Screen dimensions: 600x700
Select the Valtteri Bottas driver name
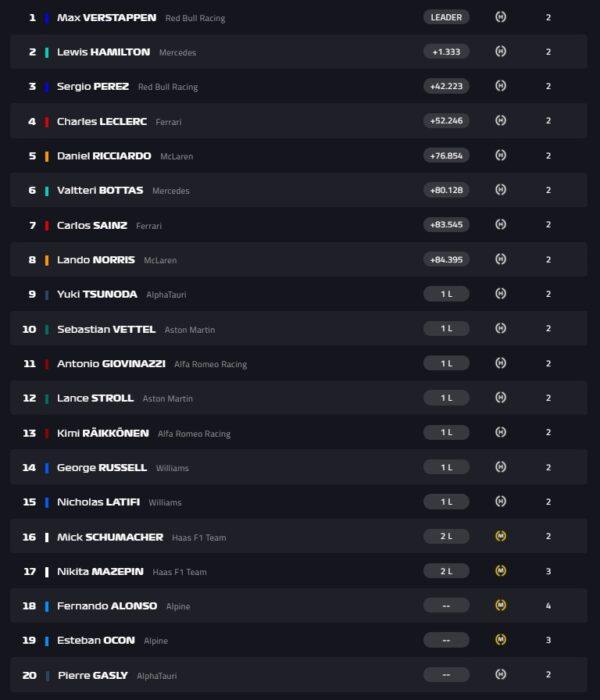[100, 190]
